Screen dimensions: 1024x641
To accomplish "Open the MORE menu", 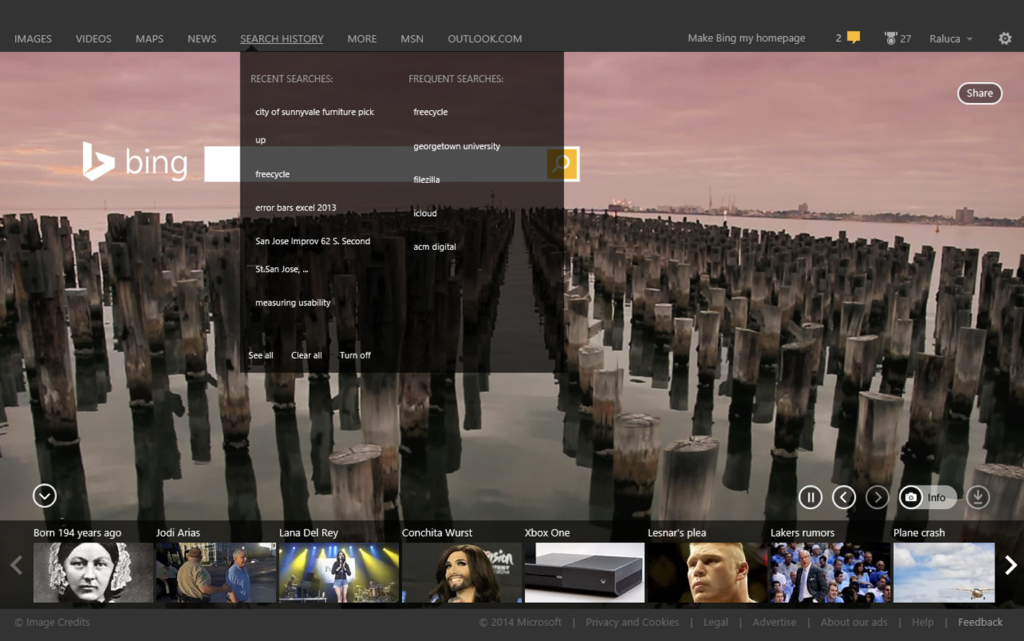I will pyautogui.click(x=362, y=39).
